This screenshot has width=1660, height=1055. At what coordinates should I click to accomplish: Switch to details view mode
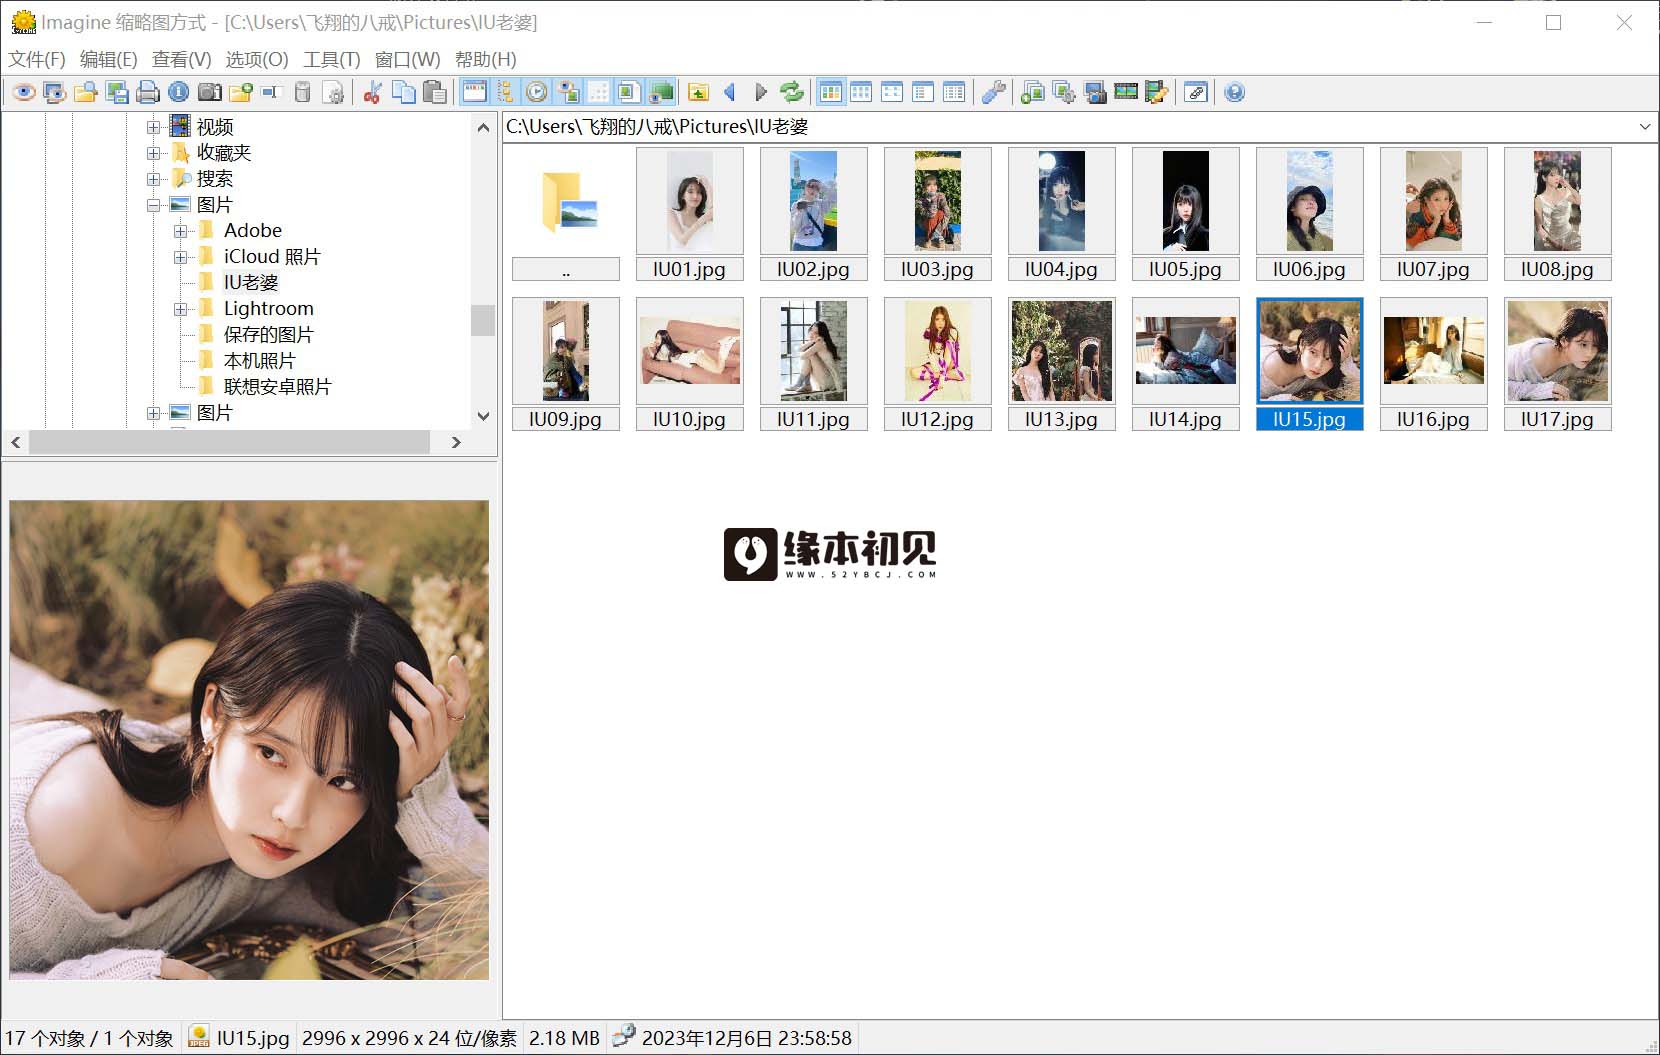tap(954, 93)
